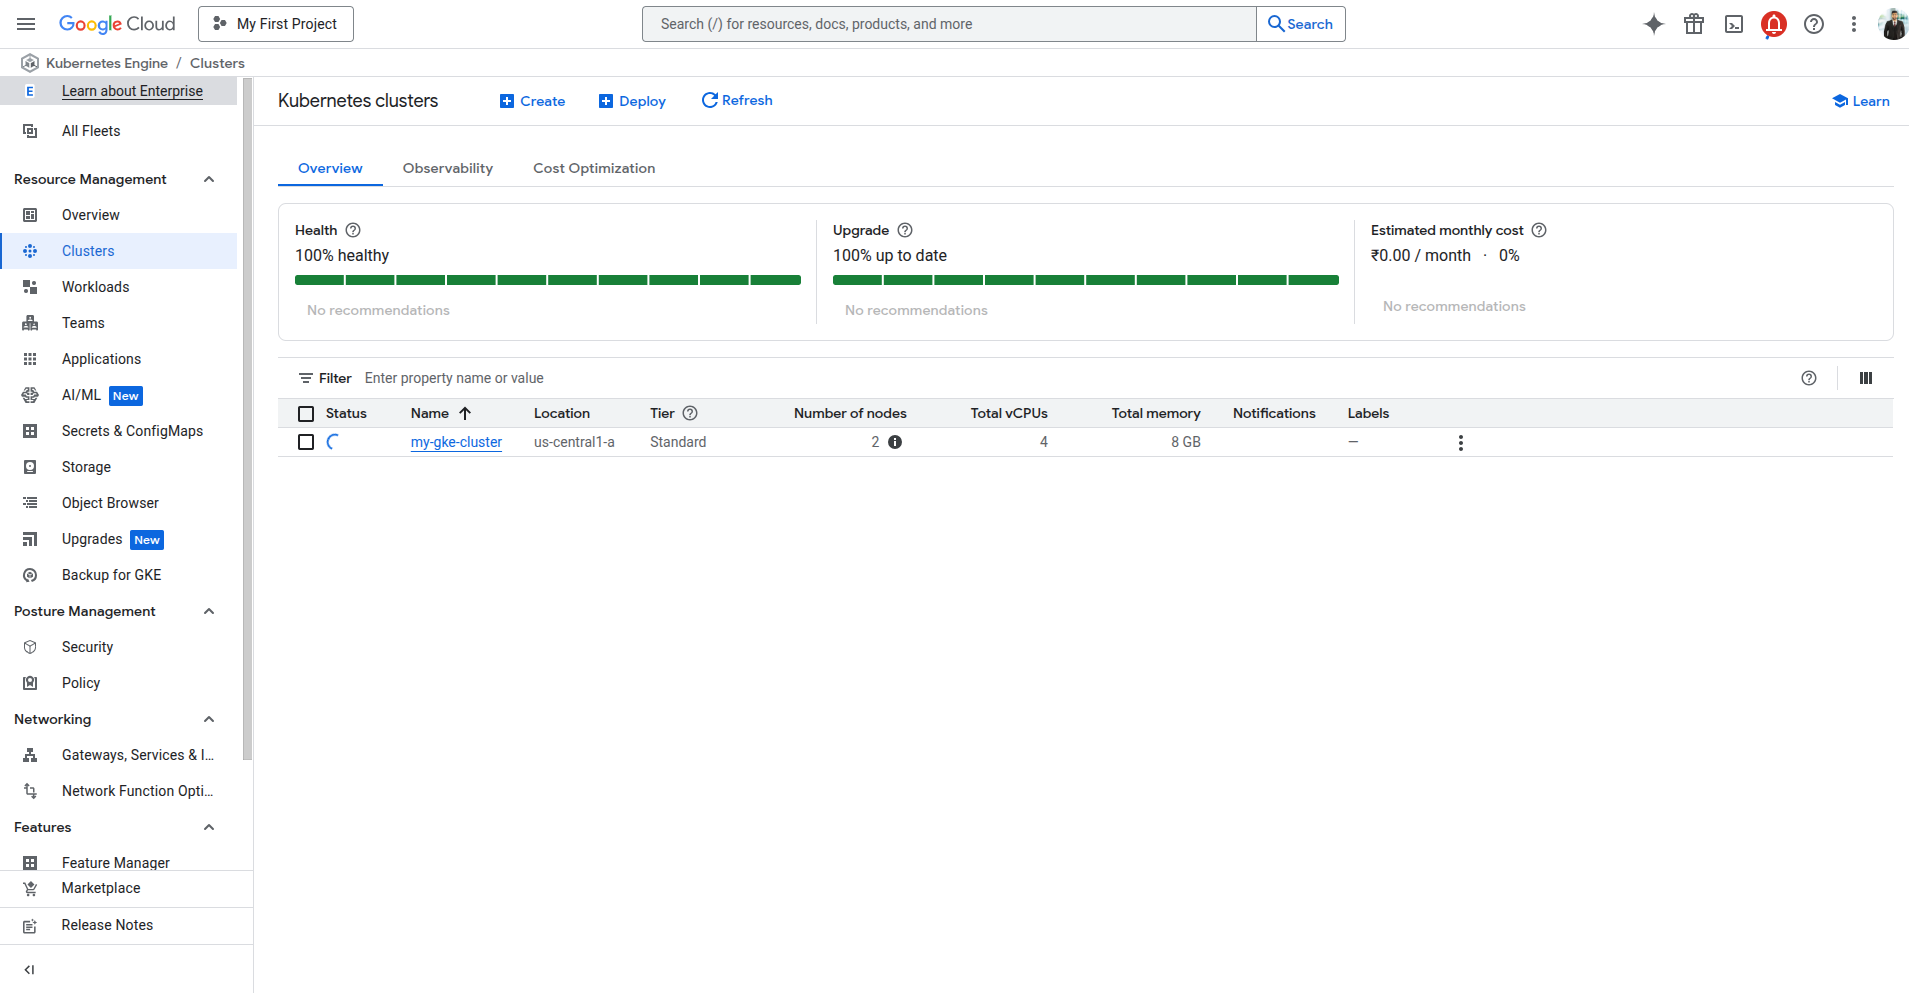Switch to the Cost Optimization tab
The width and height of the screenshot is (1909, 993).
click(x=594, y=168)
